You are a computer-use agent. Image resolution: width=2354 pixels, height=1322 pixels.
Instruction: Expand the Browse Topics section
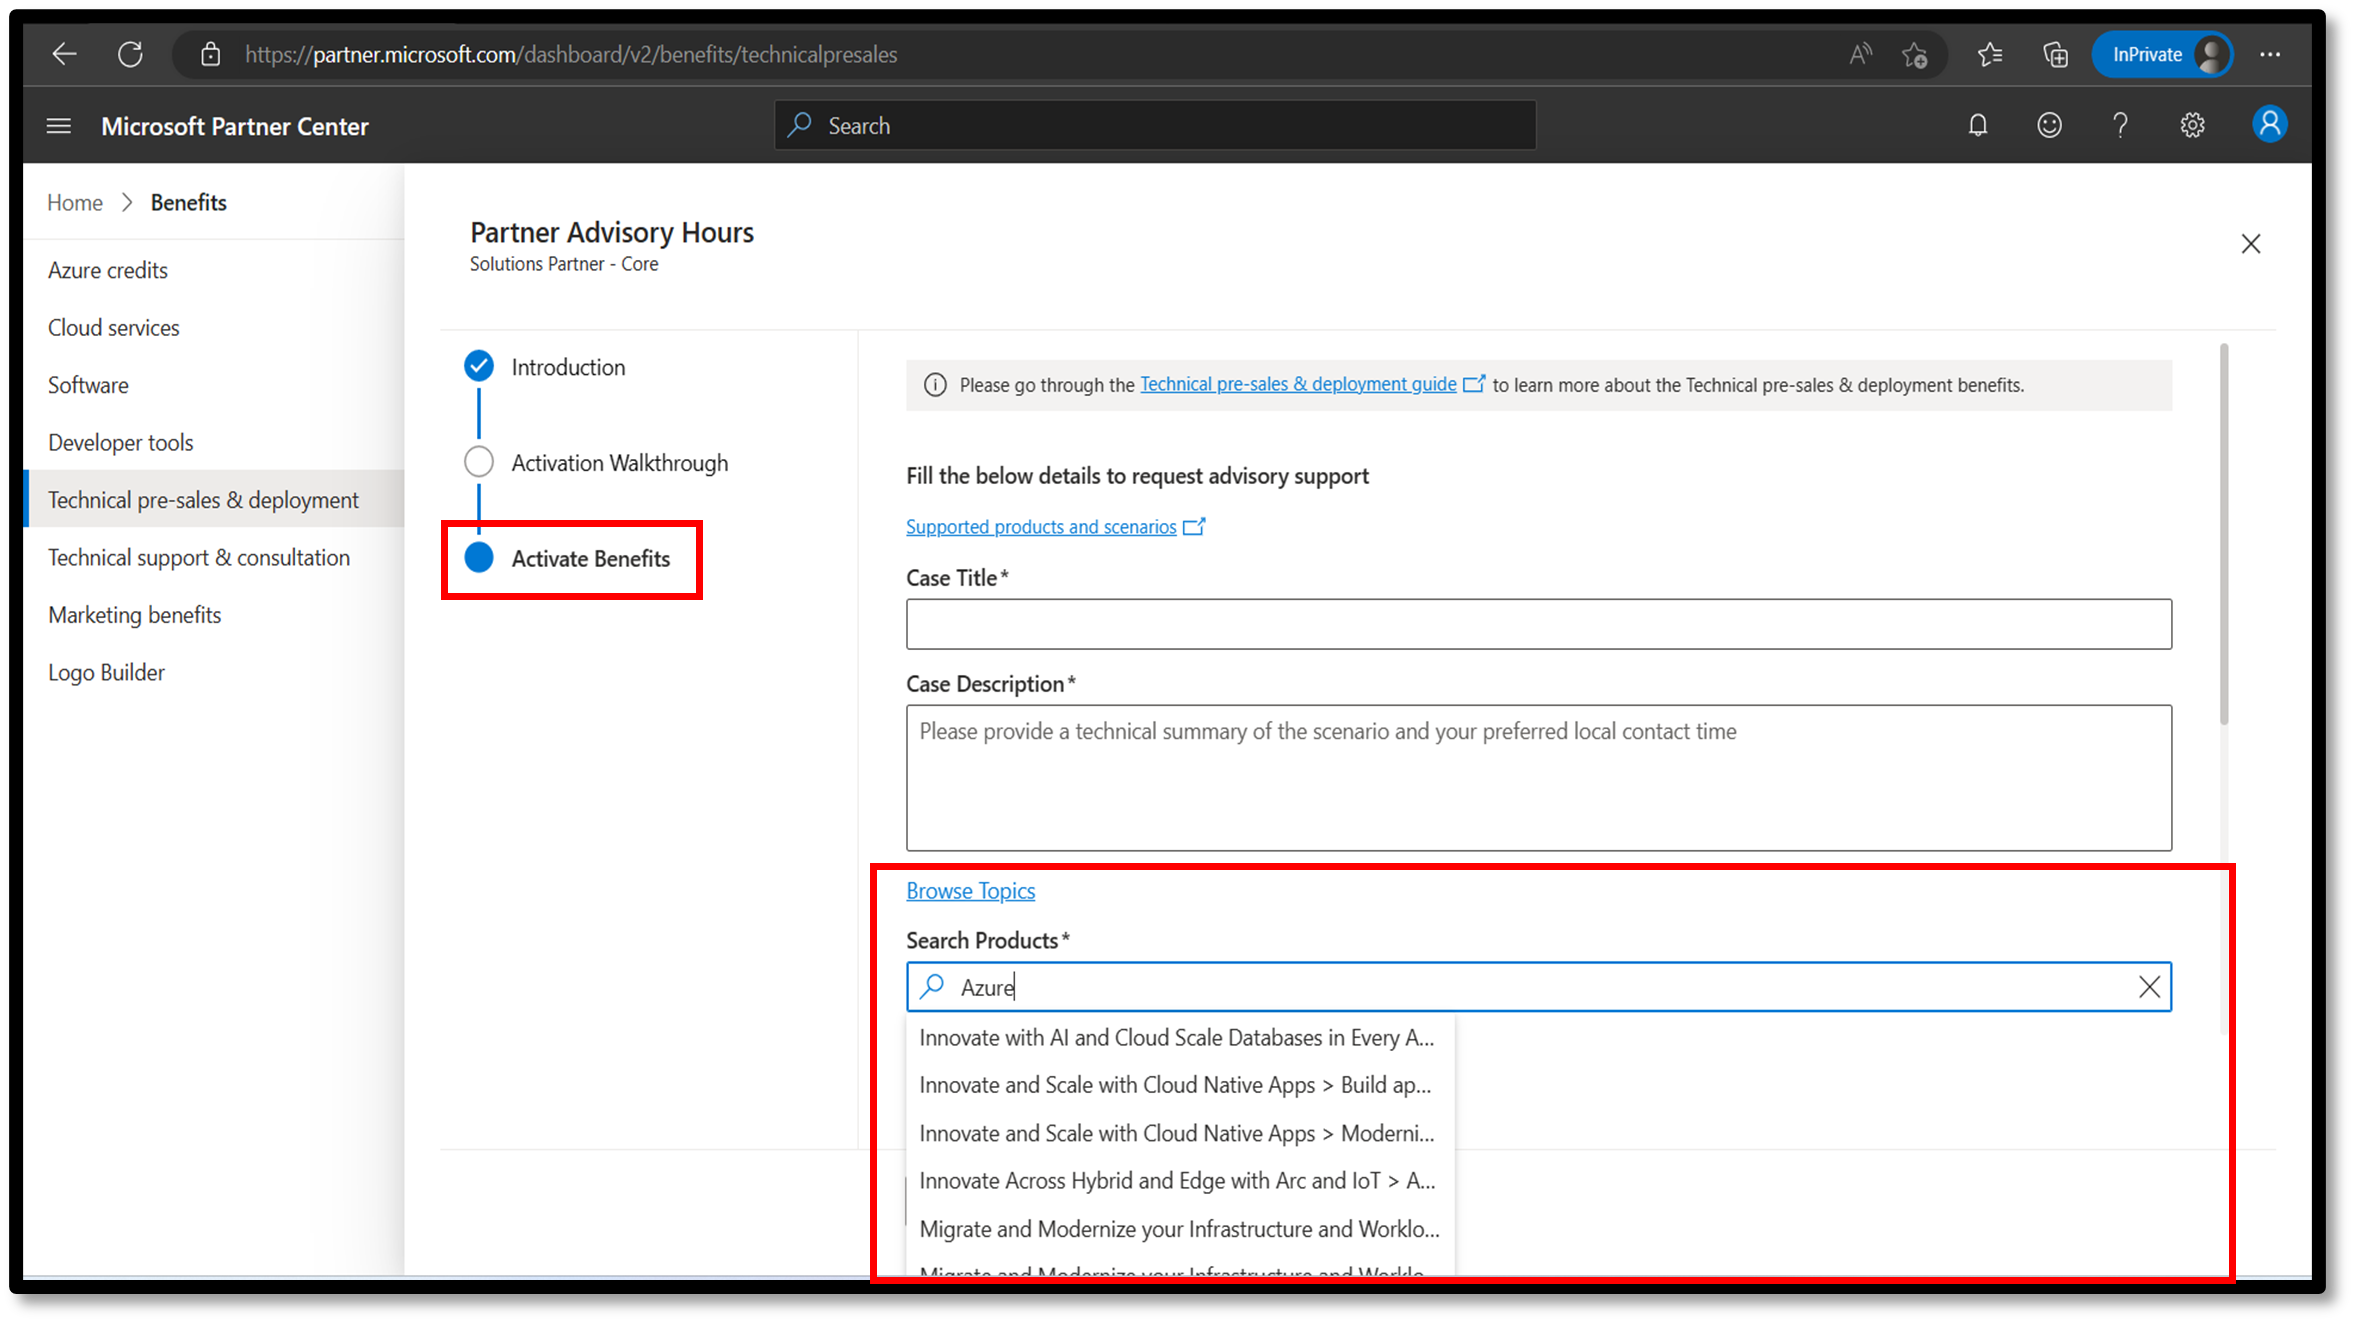click(970, 890)
